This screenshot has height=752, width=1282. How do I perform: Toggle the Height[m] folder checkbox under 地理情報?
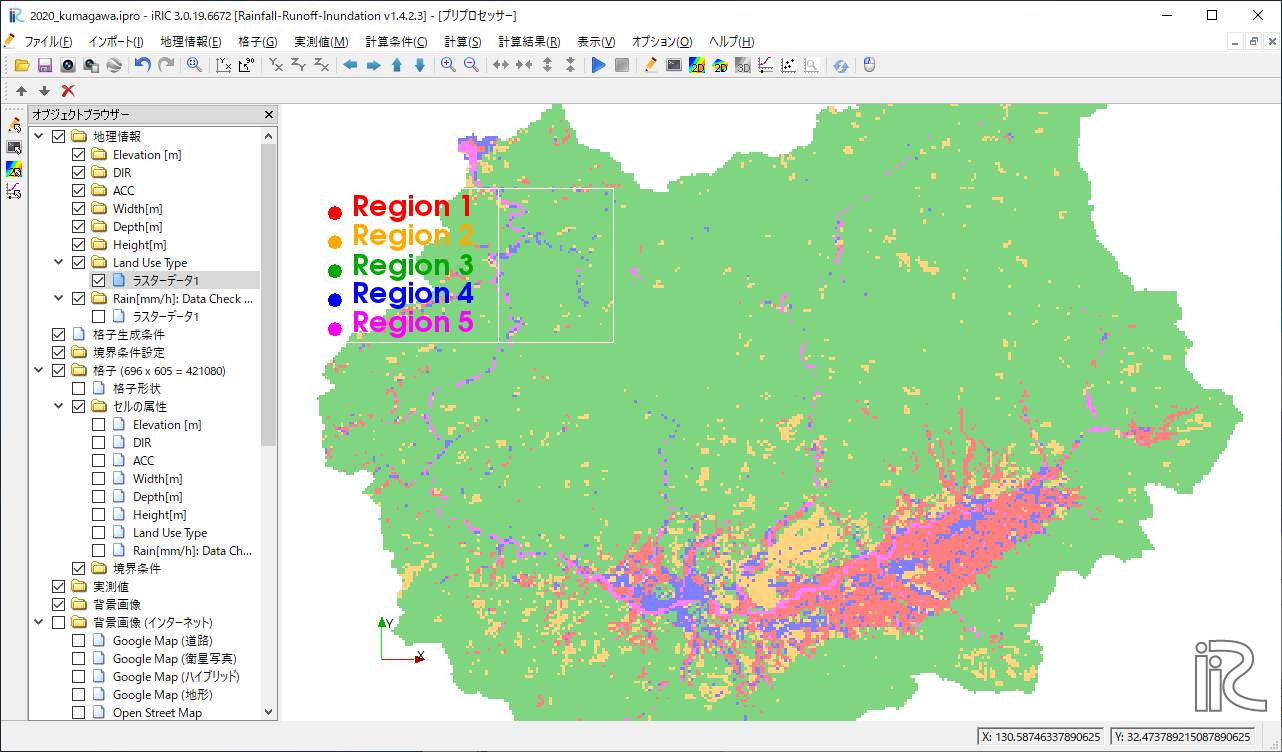(x=78, y=245)
